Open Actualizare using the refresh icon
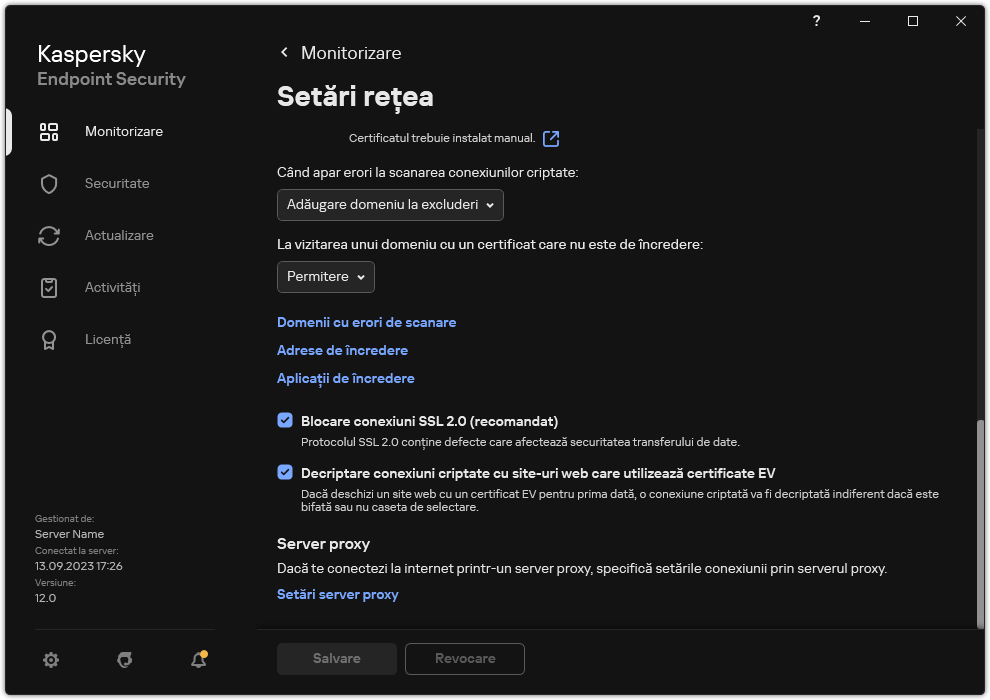 click(x=49, y=235)
